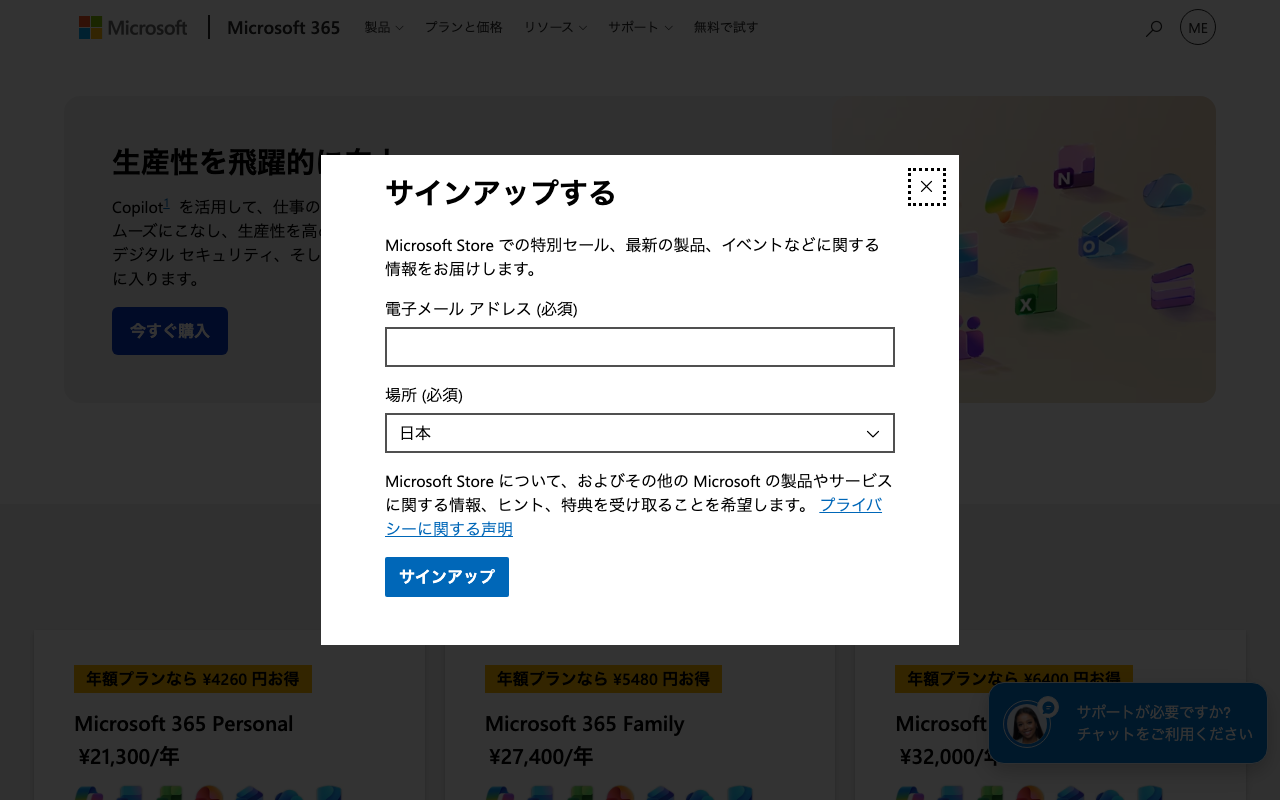1280x800 pixels.
Task: Click 無料で試す in the navigation bar
Action: click(726, 27)
